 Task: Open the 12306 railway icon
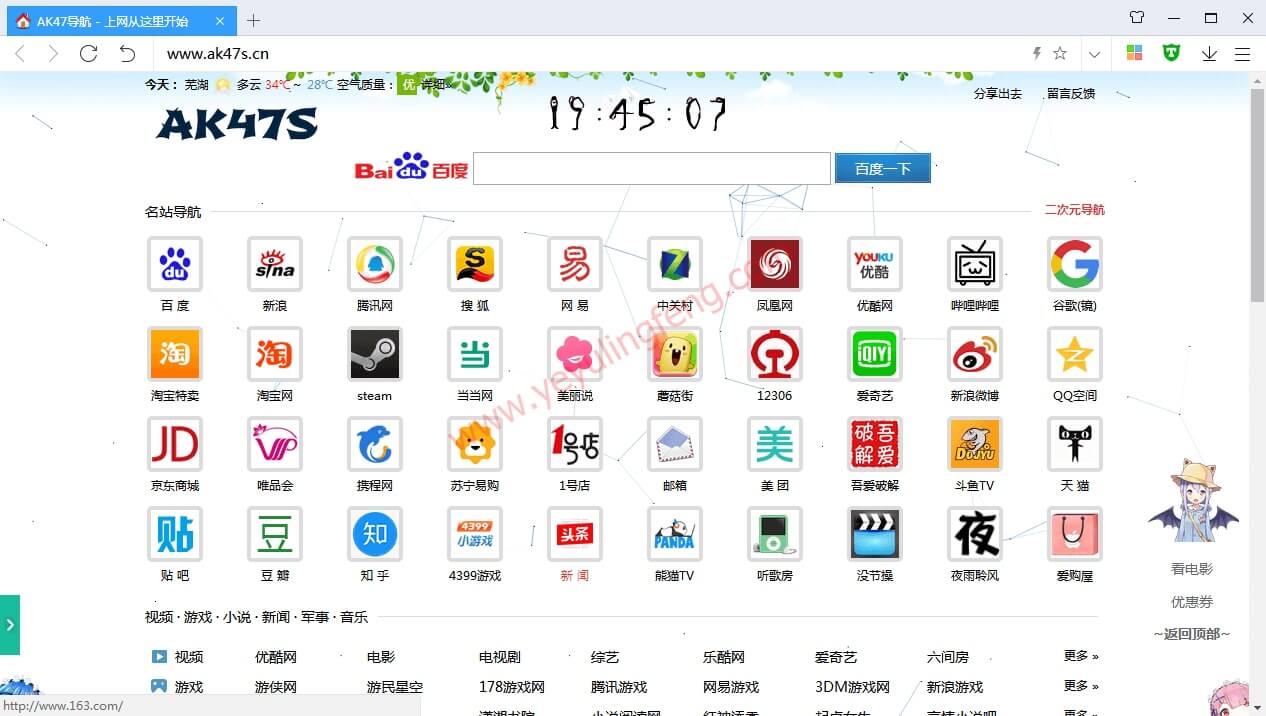point(775,354)
